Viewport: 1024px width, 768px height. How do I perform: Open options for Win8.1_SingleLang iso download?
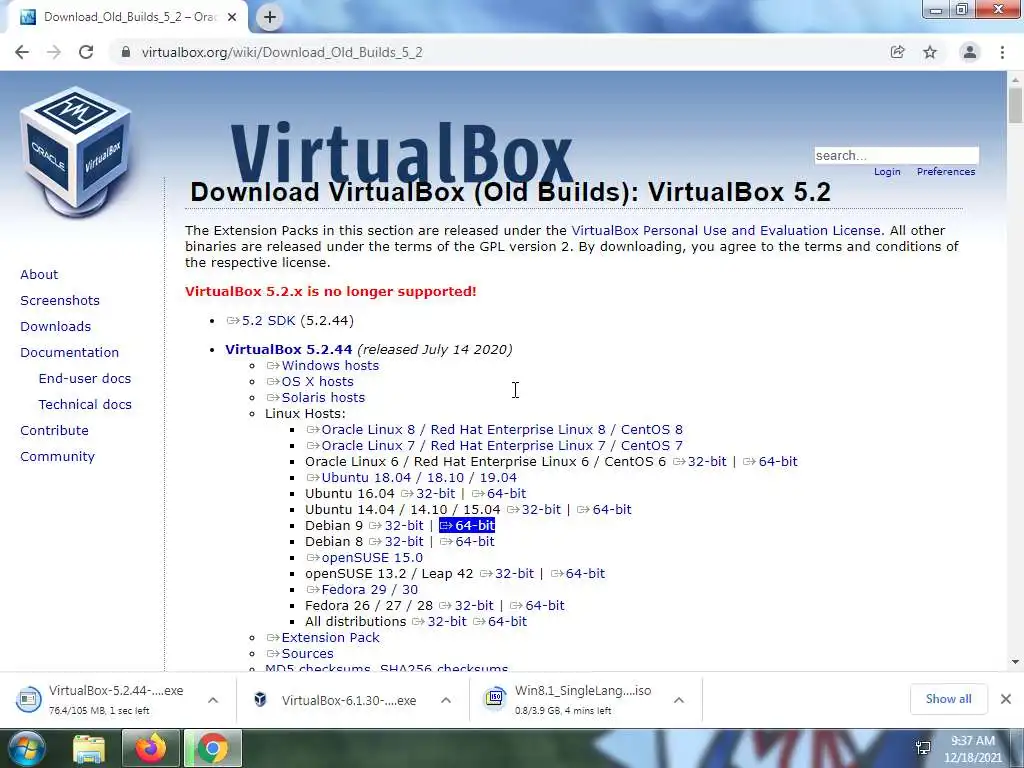tap(679, 700)
